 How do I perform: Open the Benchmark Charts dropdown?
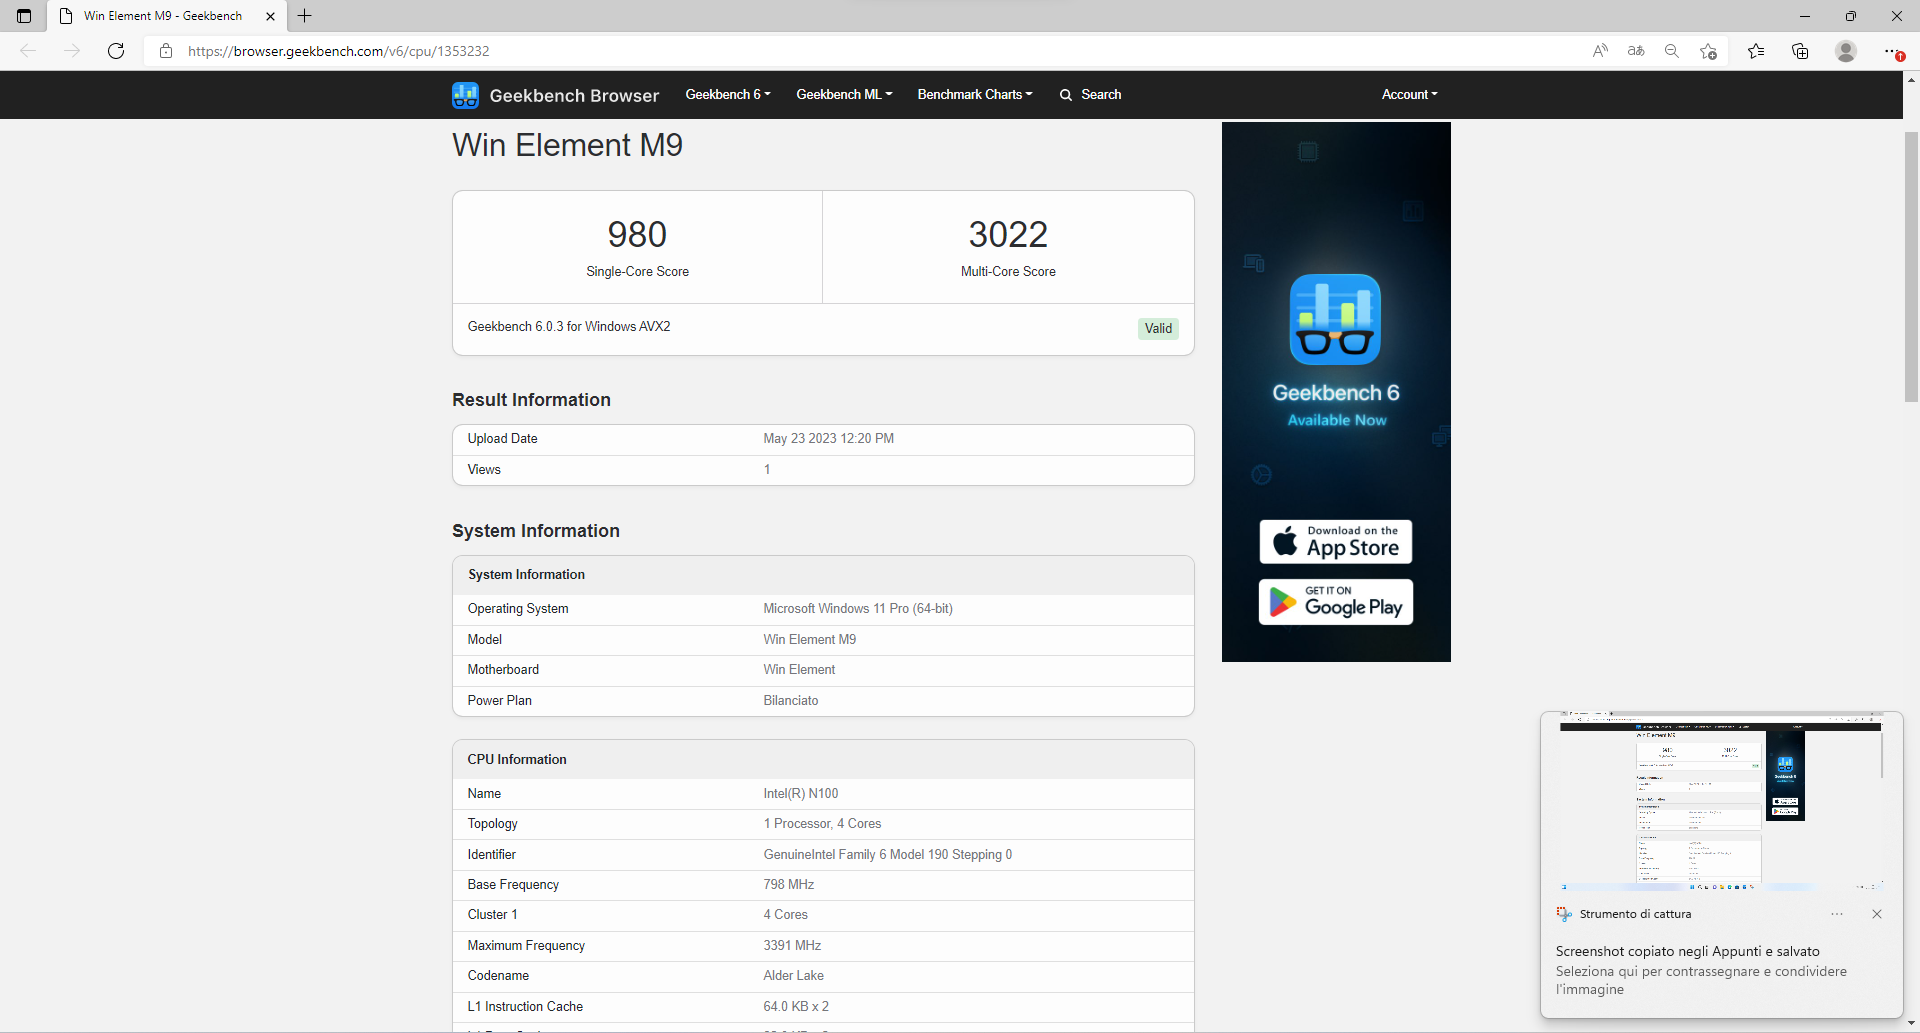(x=974, y=95)
